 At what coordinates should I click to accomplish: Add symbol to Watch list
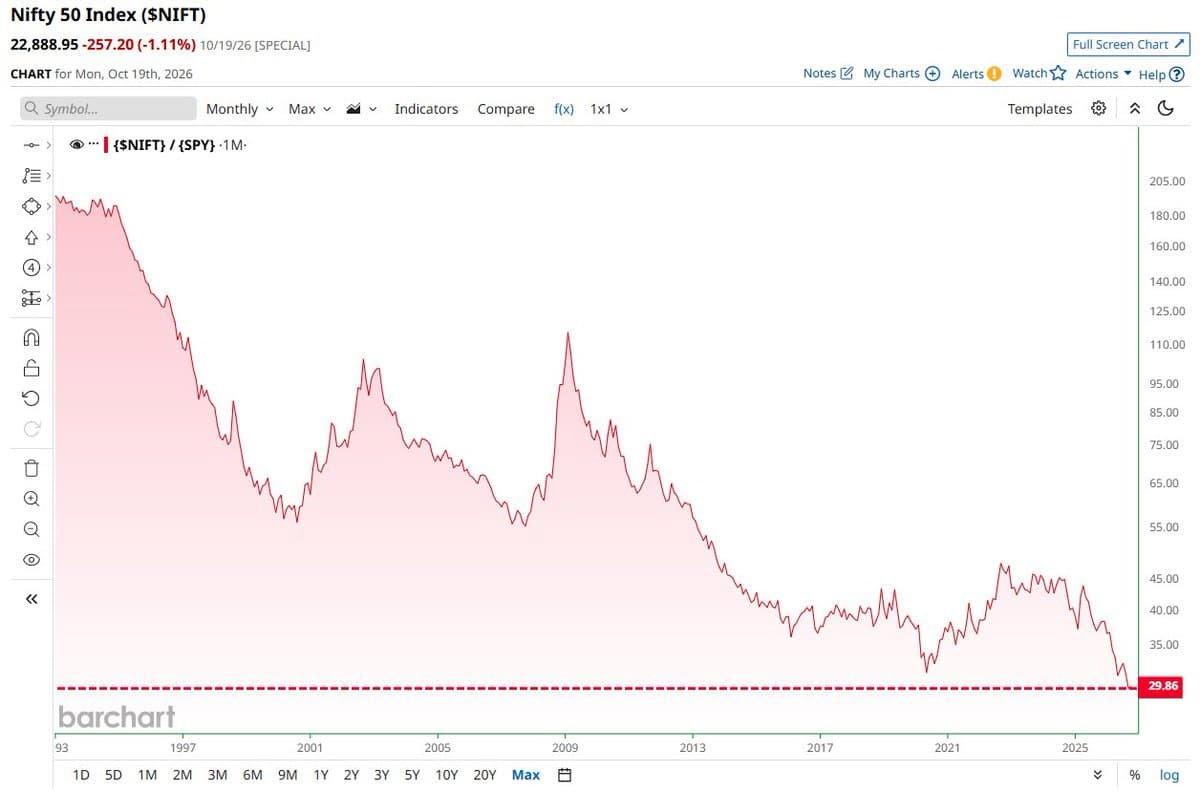click(x=1039, y=73)
